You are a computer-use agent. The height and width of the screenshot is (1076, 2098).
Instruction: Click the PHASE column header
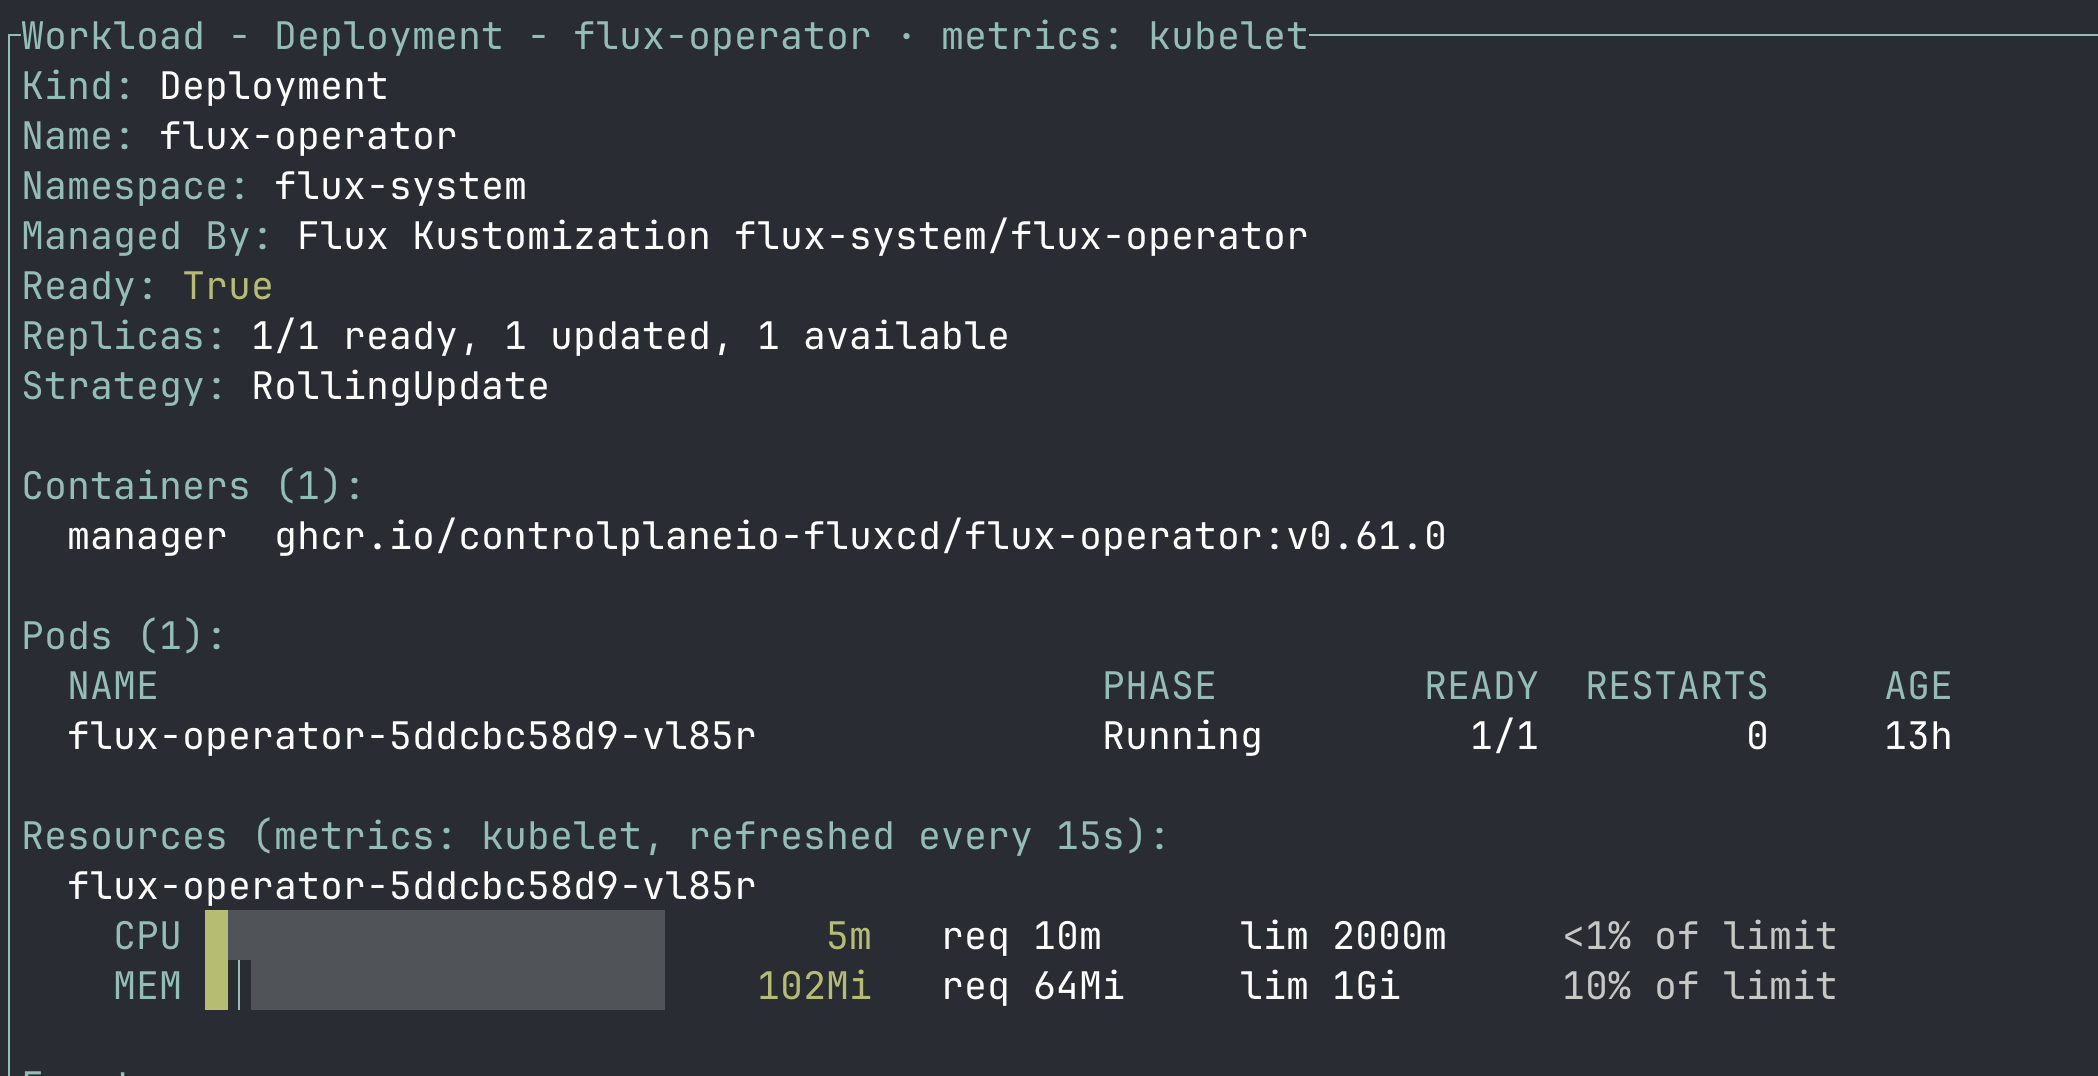tap(1159, 686)
